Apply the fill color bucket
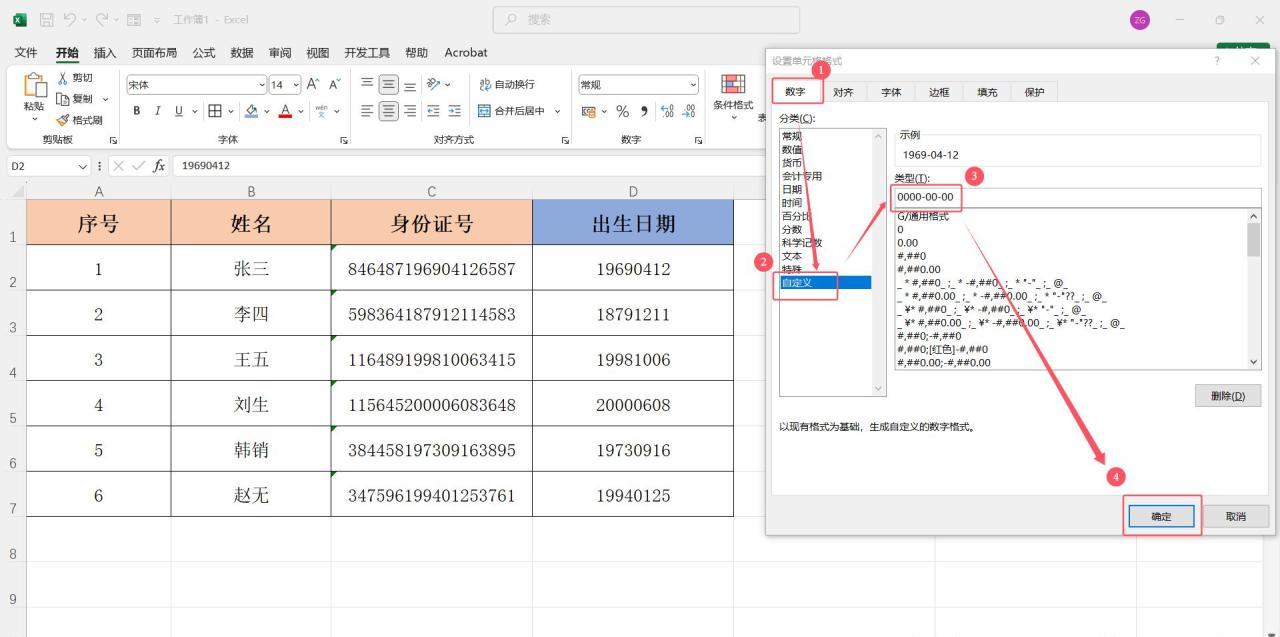1280x637 pixels. [252, 111]
